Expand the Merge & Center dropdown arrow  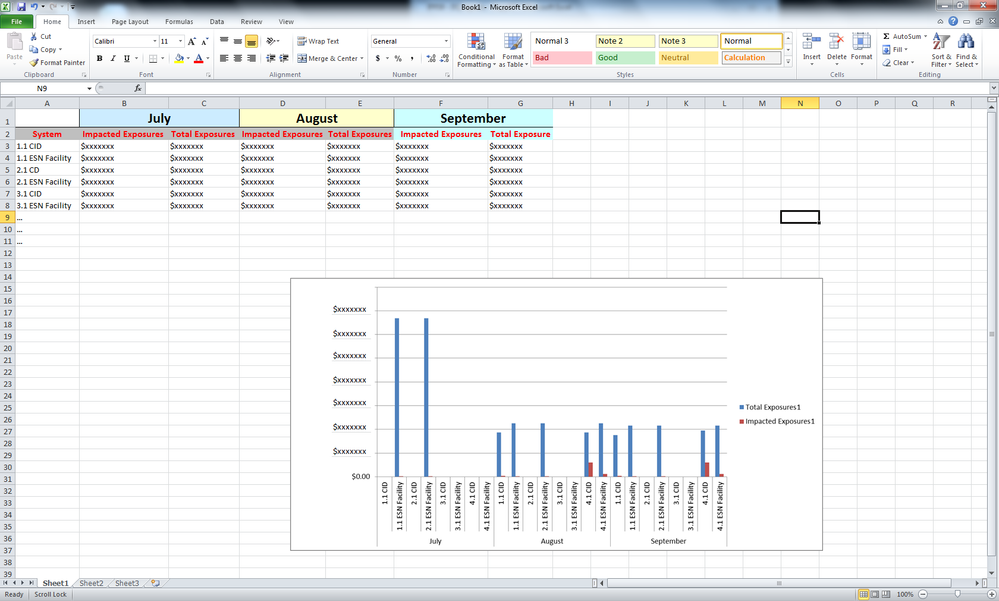[x=362, y=59]
